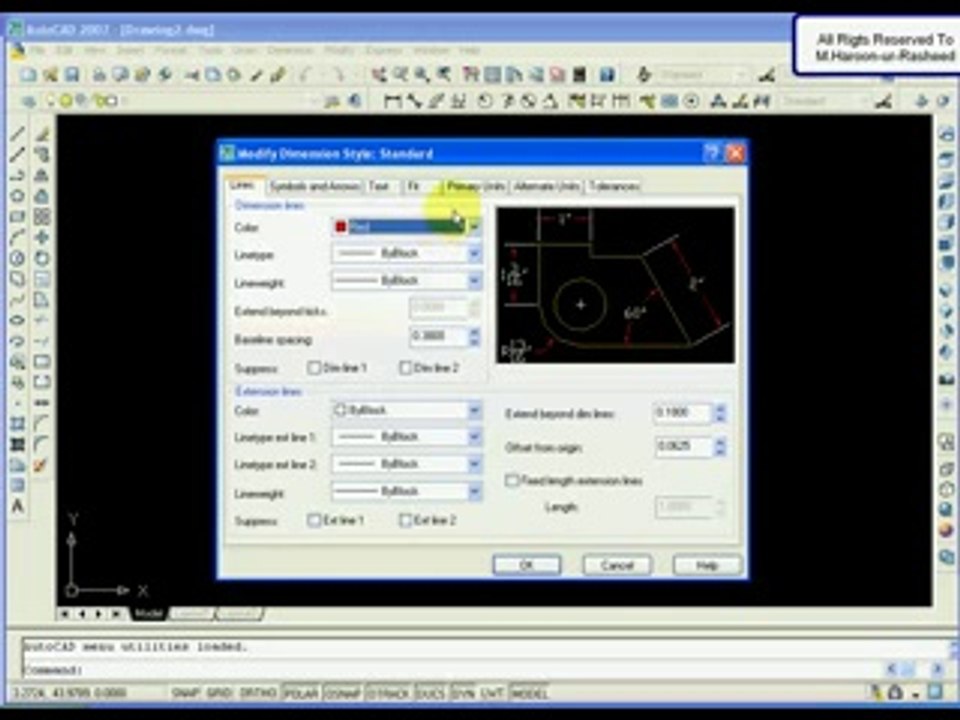Viewport: 960px width, 720px height.
Task: Enable Suppress Dim line 1 checkbox
Action: click(314, 368)
